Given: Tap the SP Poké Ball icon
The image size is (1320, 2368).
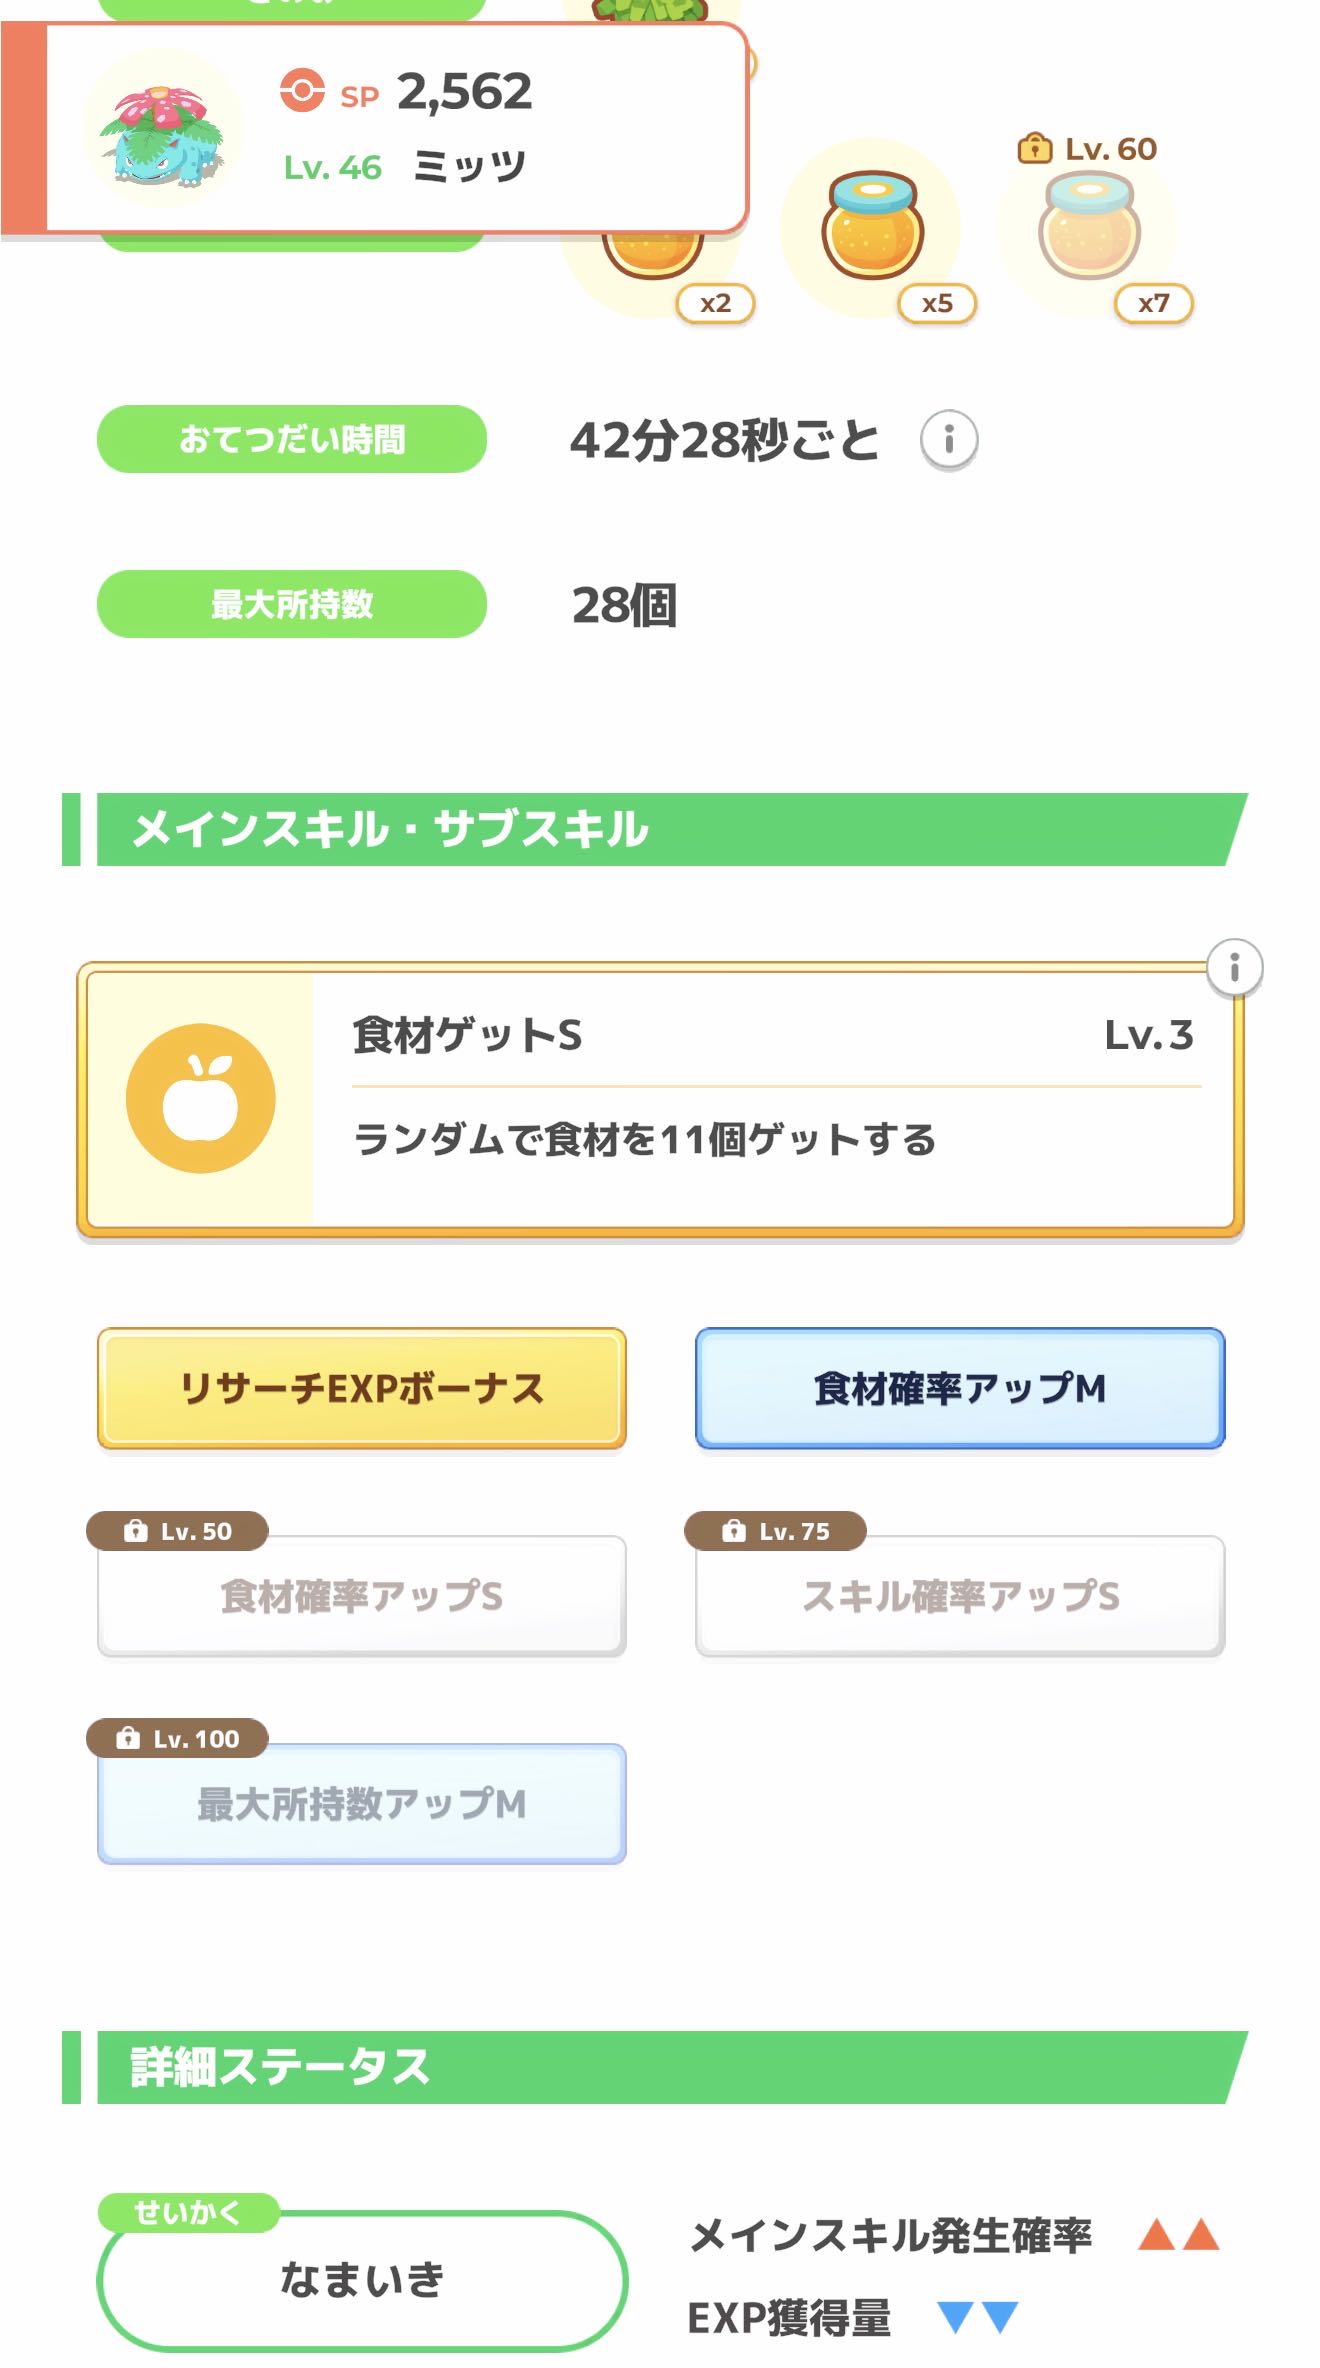Looking at the screenshot, I should [302, 91].
